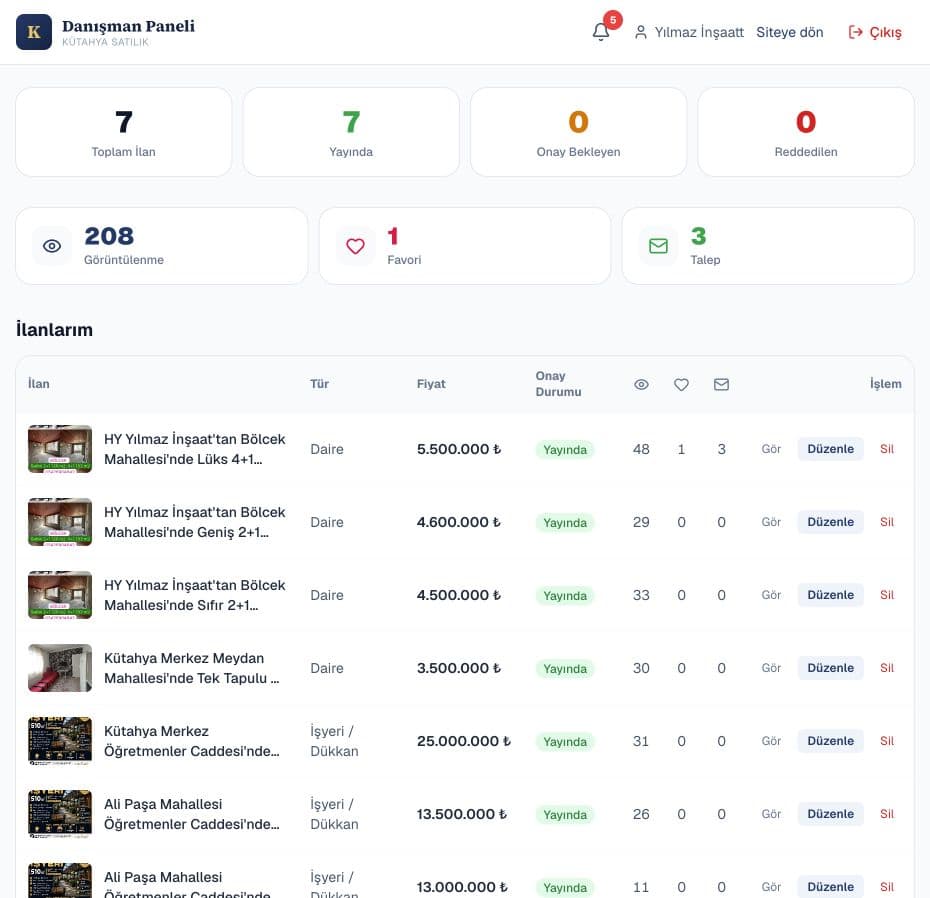Open the Yılmaz İnşaatt account name

point(699,32)
